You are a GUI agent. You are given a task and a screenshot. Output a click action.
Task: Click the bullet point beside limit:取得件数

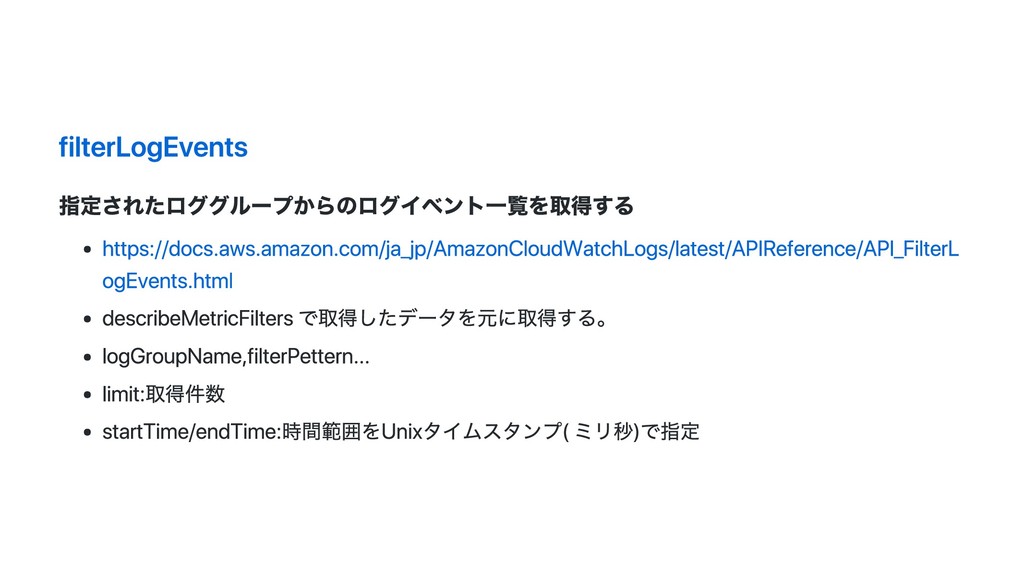(x=88, y=394)
